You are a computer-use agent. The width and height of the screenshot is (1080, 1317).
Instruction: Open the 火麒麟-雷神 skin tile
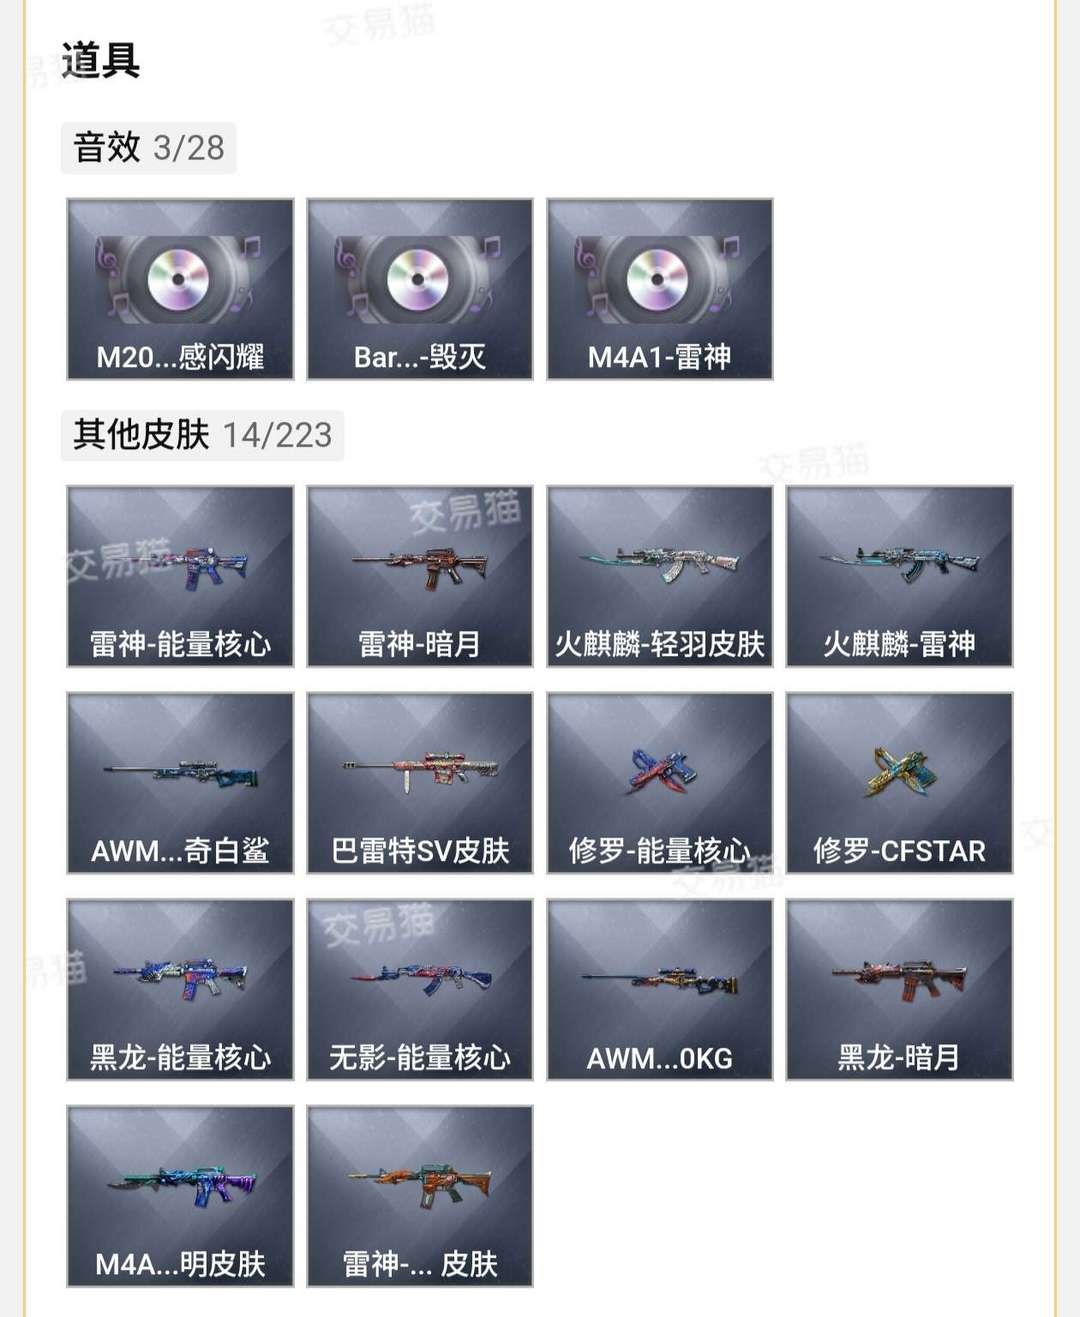(900, 576)
